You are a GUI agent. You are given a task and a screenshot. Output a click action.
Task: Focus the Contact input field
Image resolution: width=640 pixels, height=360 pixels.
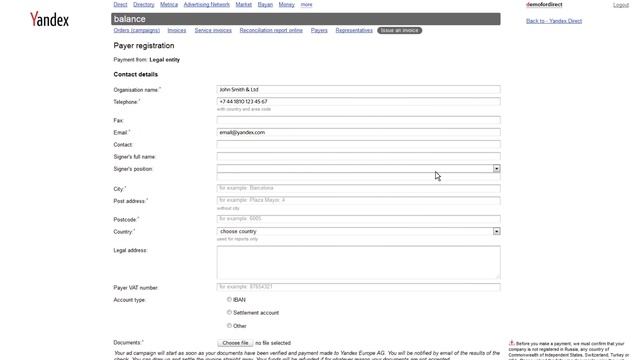[x=358, y=144]
